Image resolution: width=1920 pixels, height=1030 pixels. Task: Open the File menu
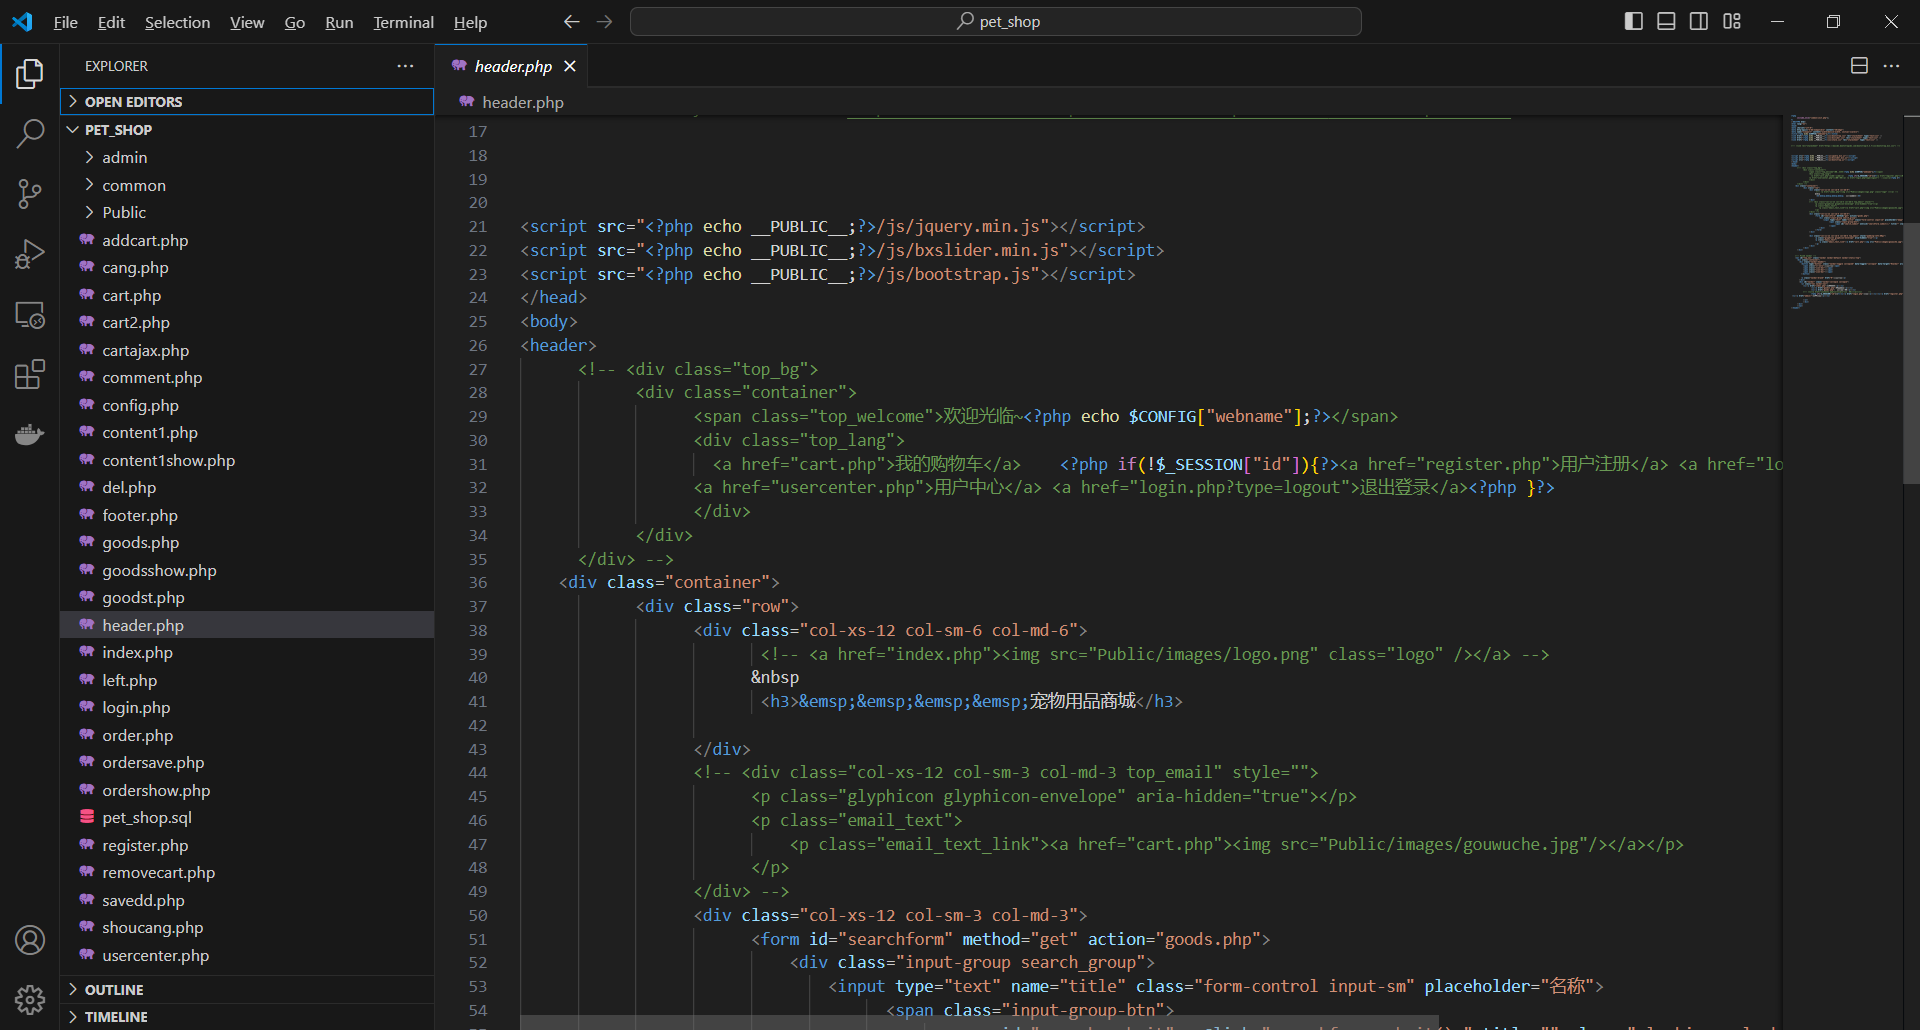click(66, 22)
